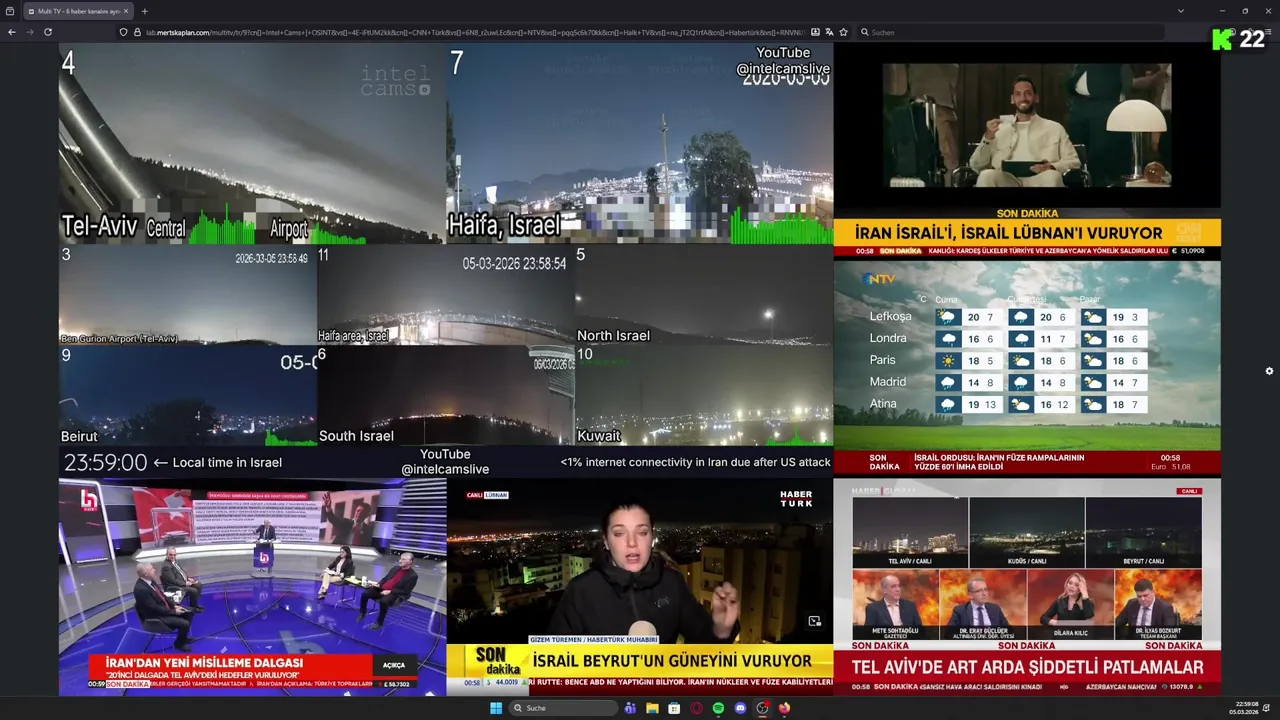Expand the list all tabs dropdown
1280x720 pixels.
1180,11
